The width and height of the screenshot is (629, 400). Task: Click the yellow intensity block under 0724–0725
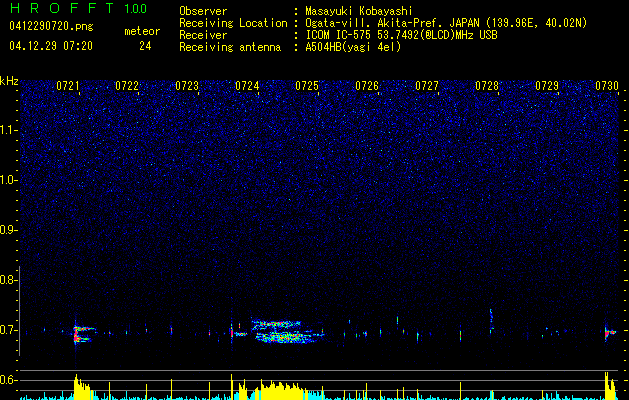point(281,391)
